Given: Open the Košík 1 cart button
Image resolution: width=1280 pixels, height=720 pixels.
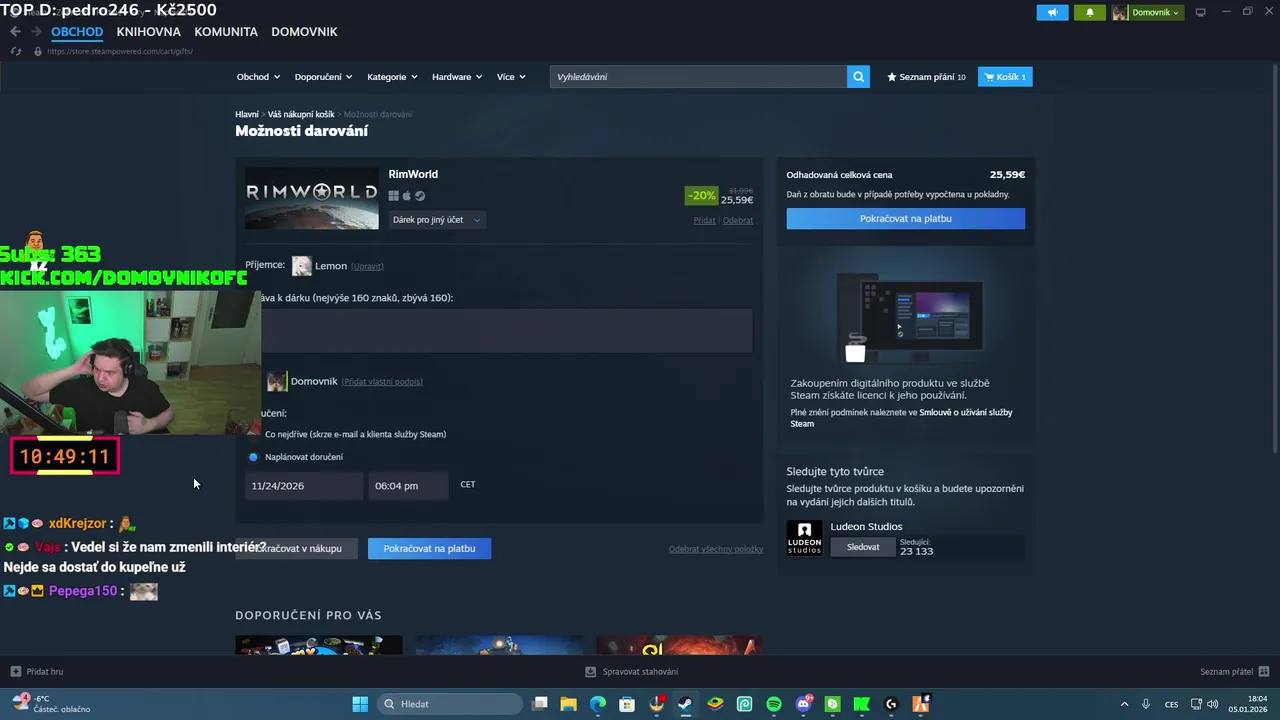Looking at the screenshot, I should click(1005, 76).
